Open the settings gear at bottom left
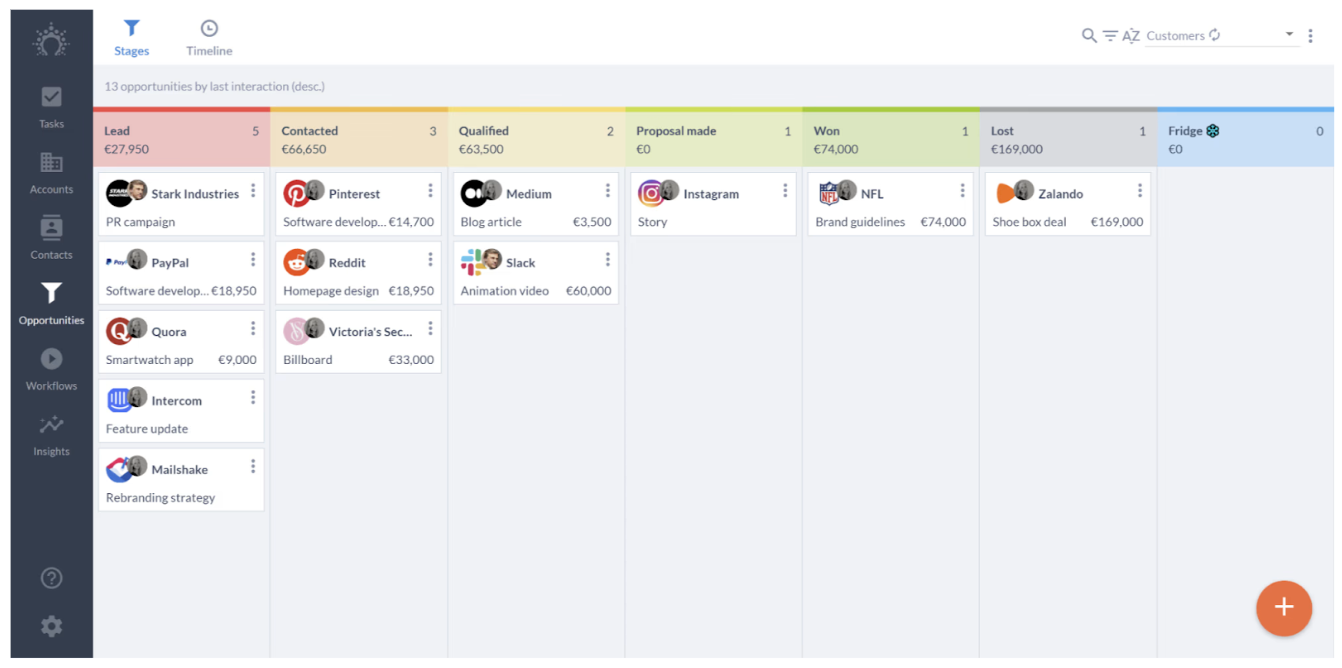 coord(50,626)
